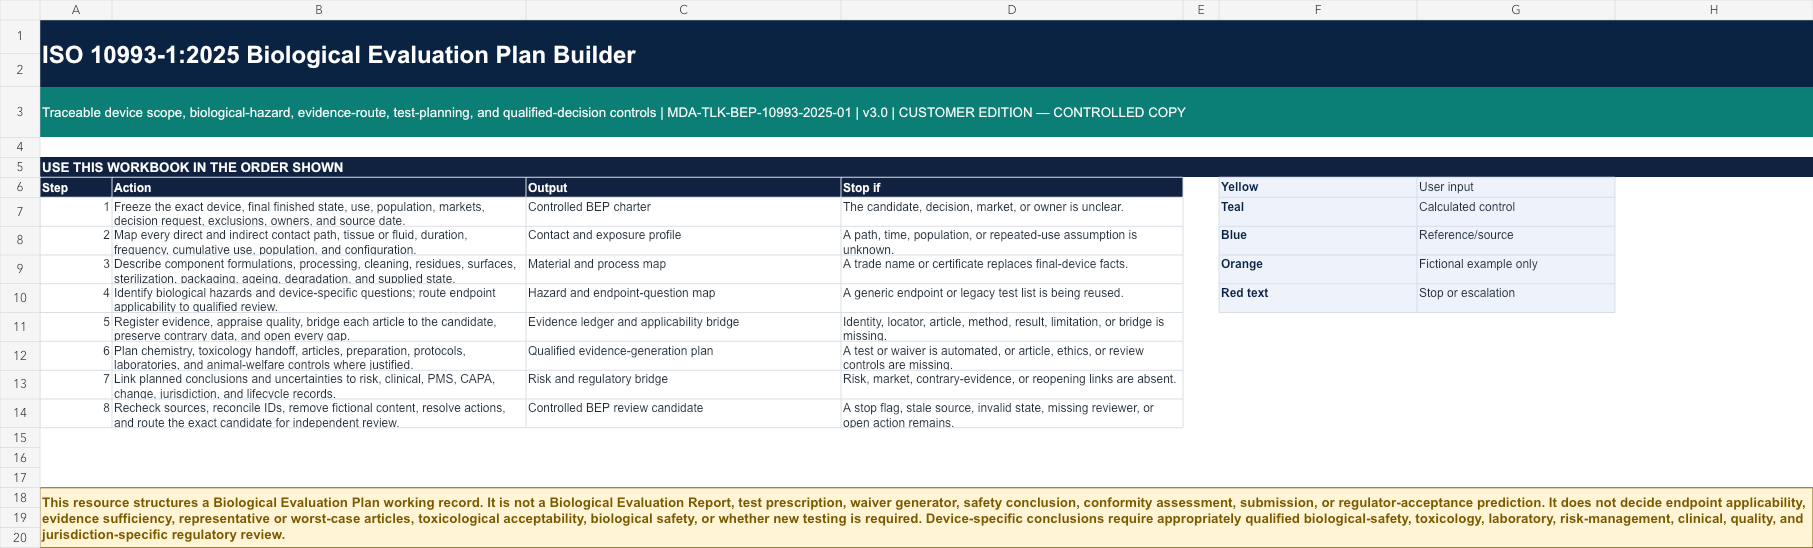Select stop condition 'A path, time, population, or repeated-use assumption'
1813x548 pixels.
point(1011,240)
